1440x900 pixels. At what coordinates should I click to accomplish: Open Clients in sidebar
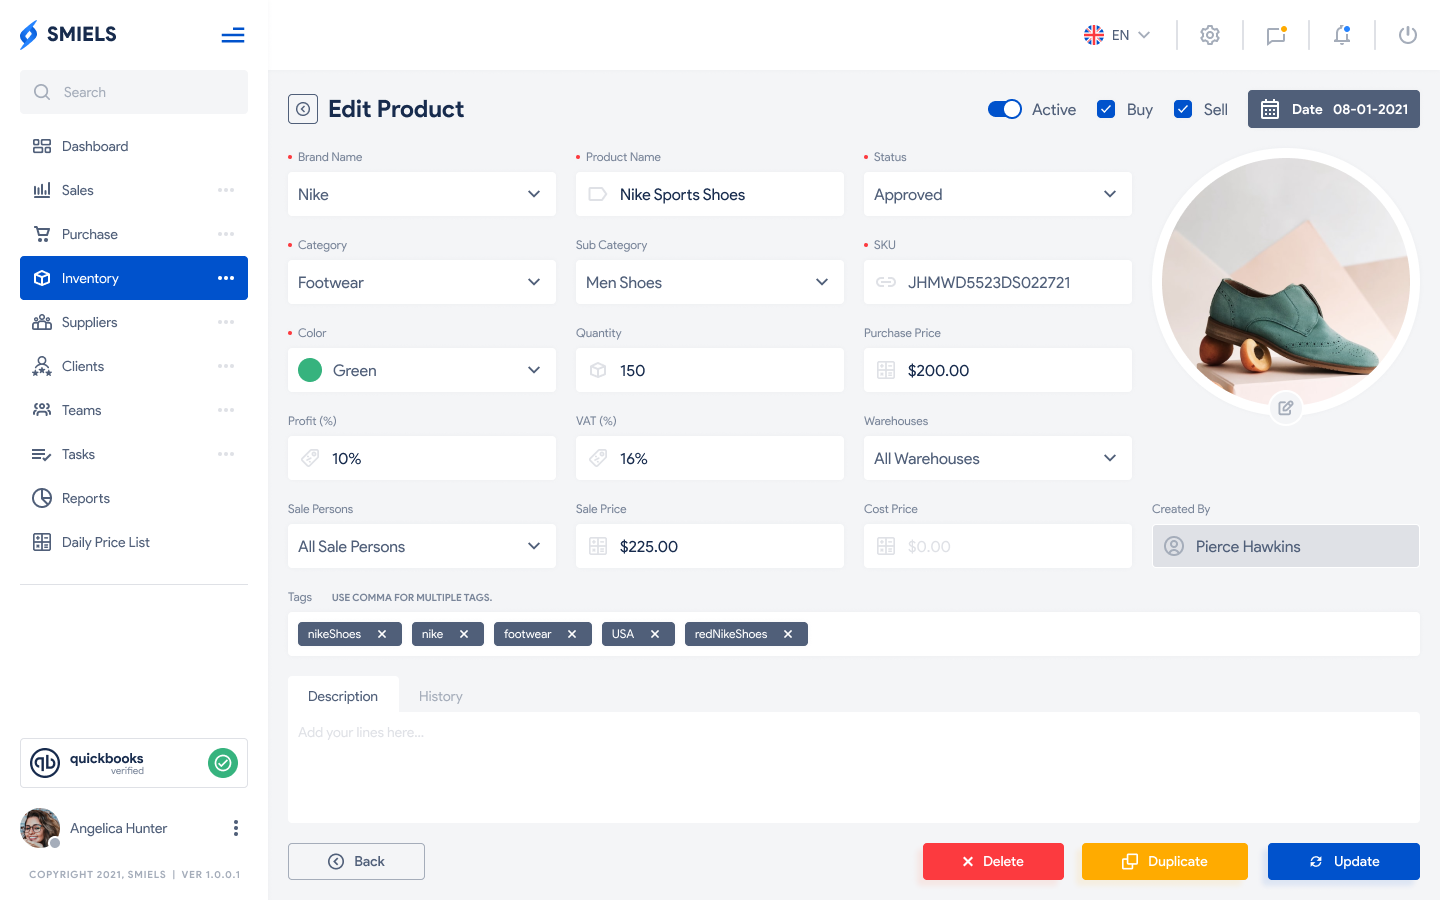click(x=134, y=366)
